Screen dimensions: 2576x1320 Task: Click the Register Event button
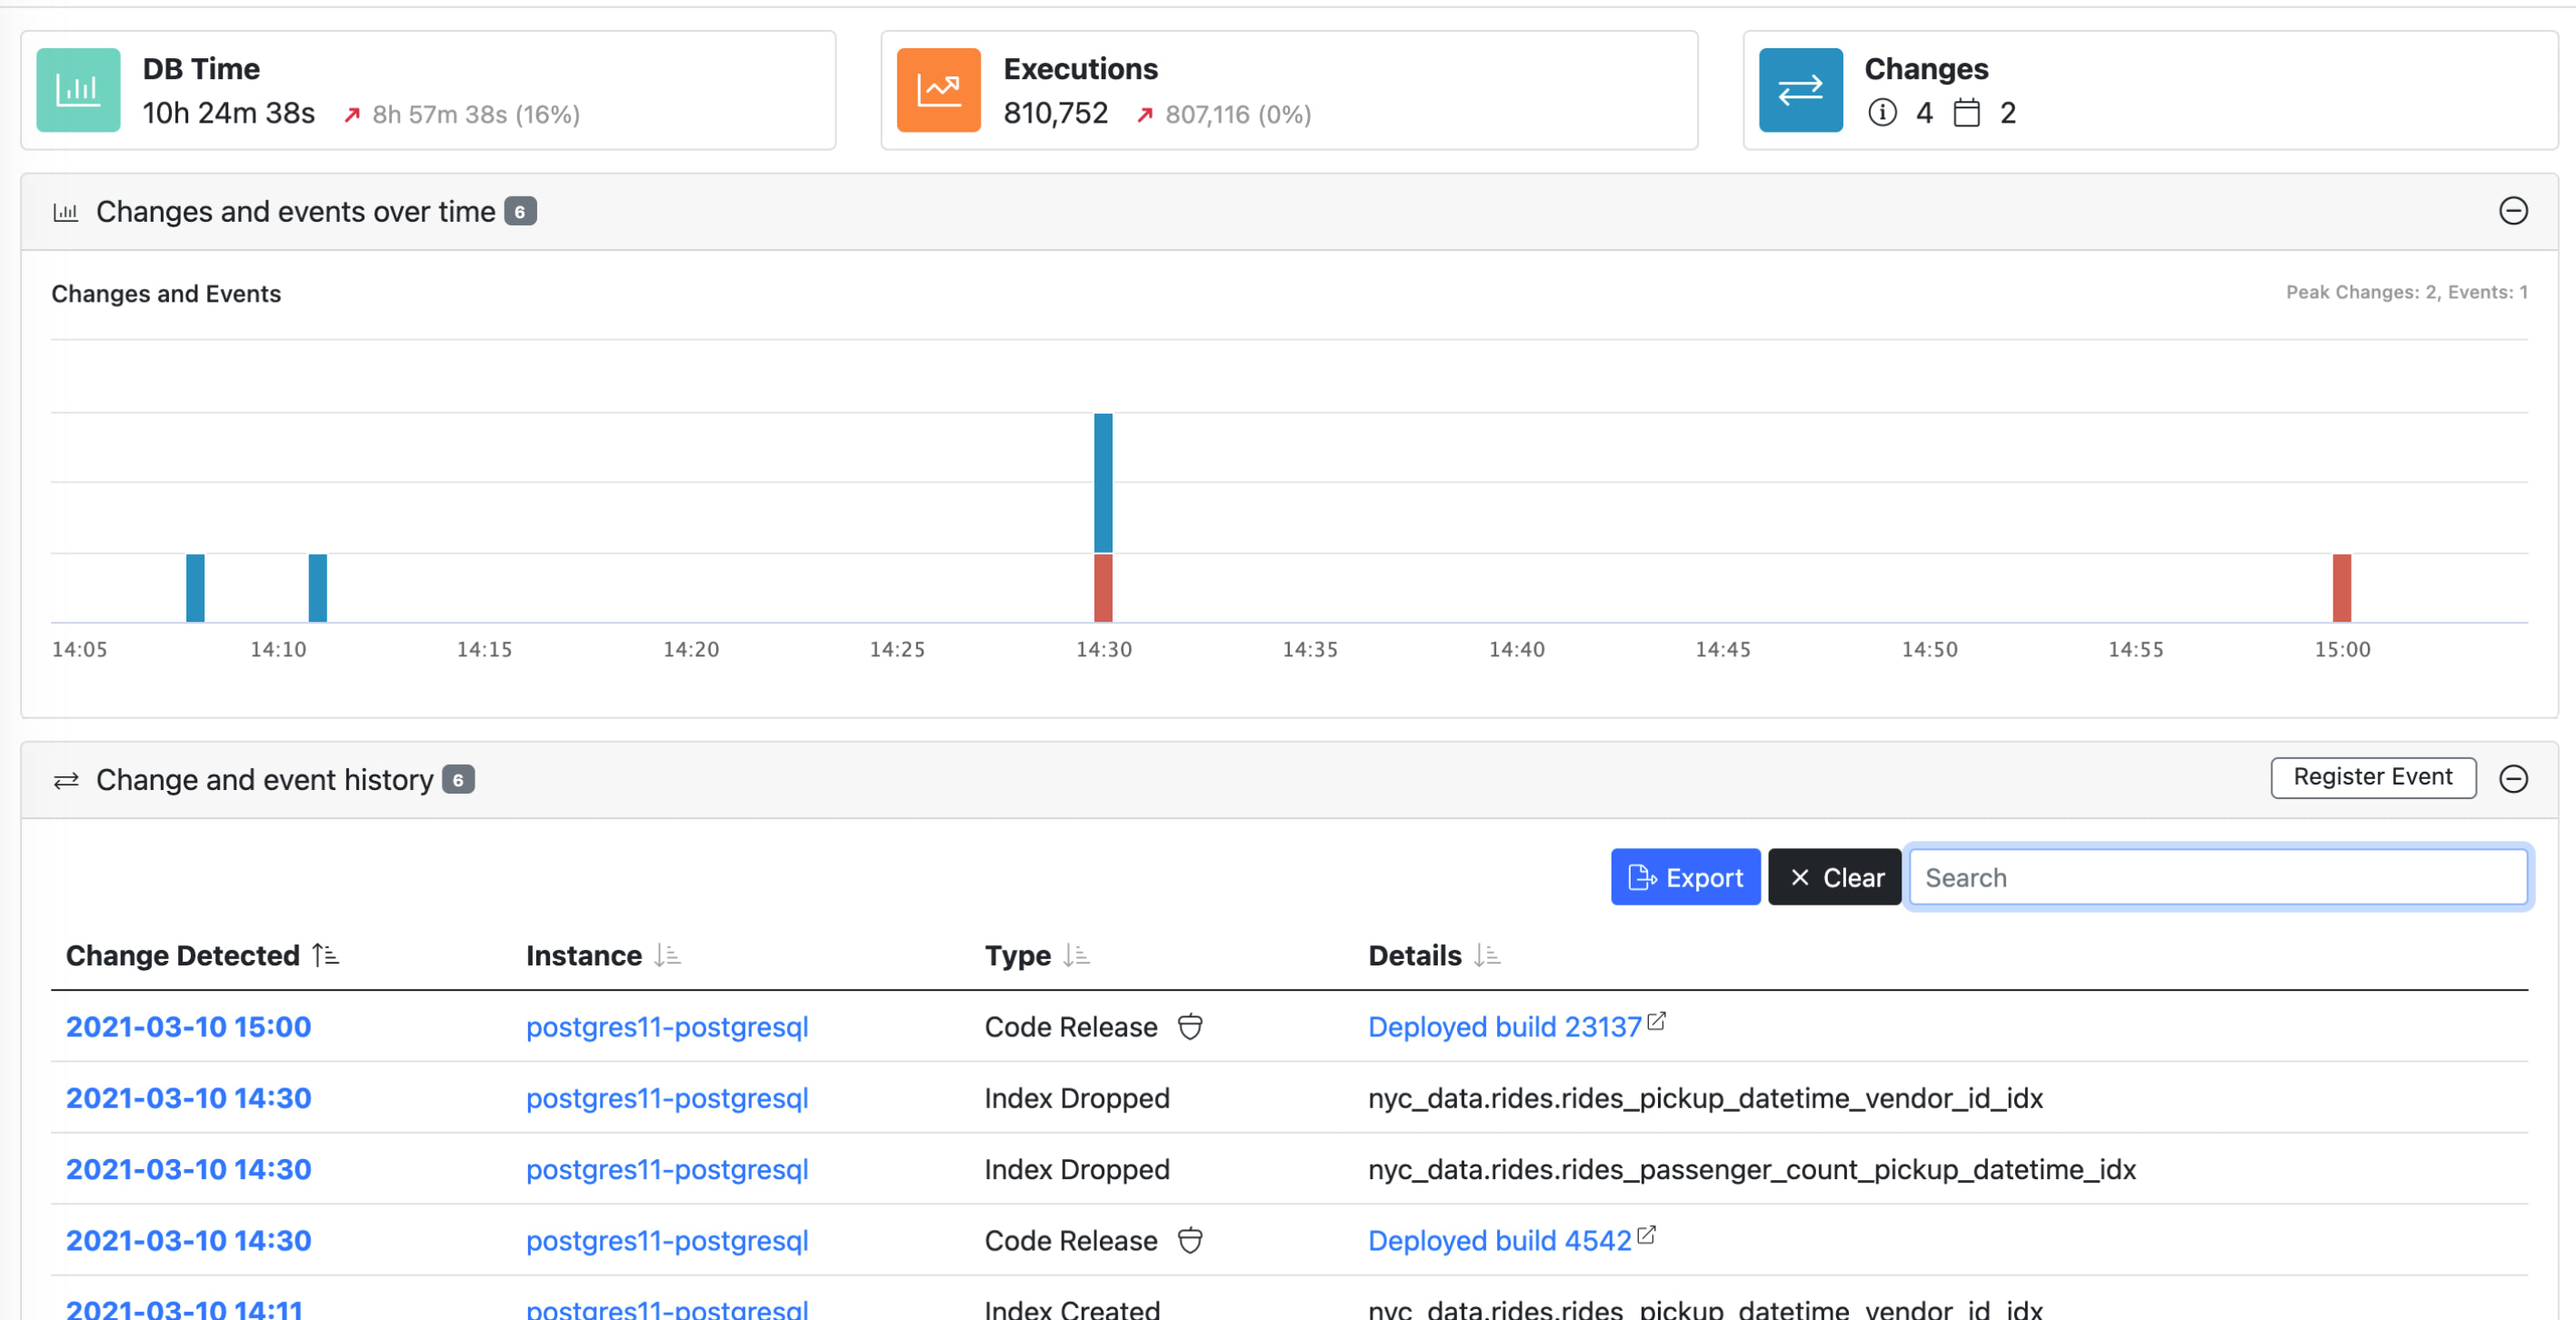pos(2373,777)
